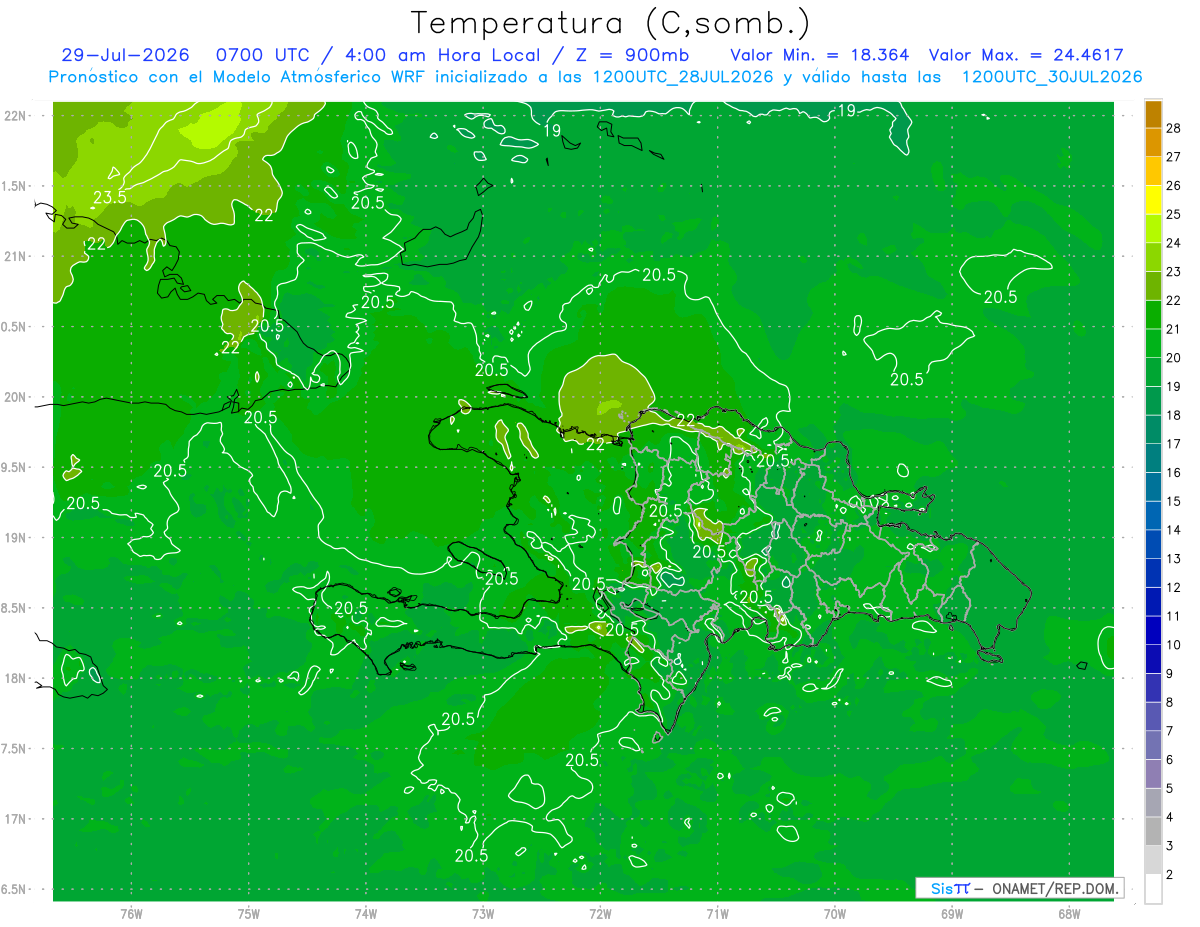
Task: Click the 1.5N latitude axis label
Action: click(x=14, y=186)
